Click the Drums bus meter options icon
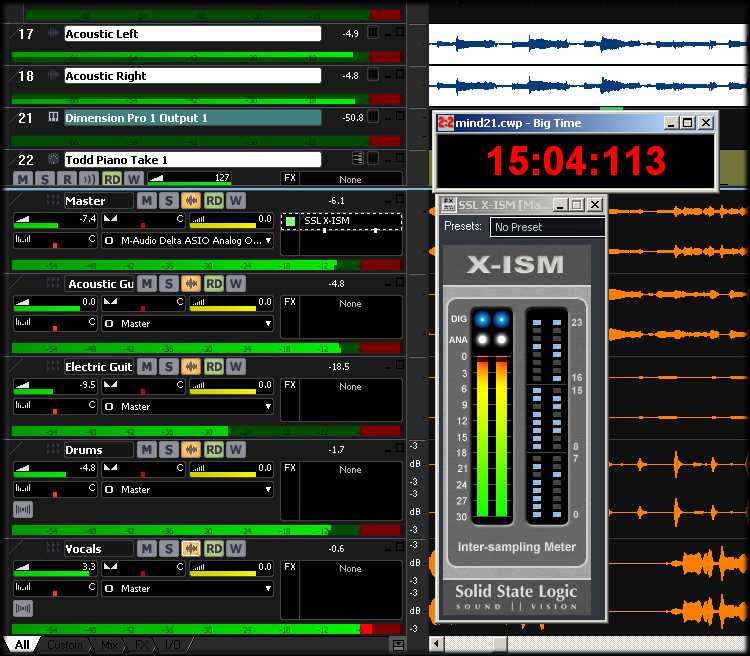 pos(22,509)
